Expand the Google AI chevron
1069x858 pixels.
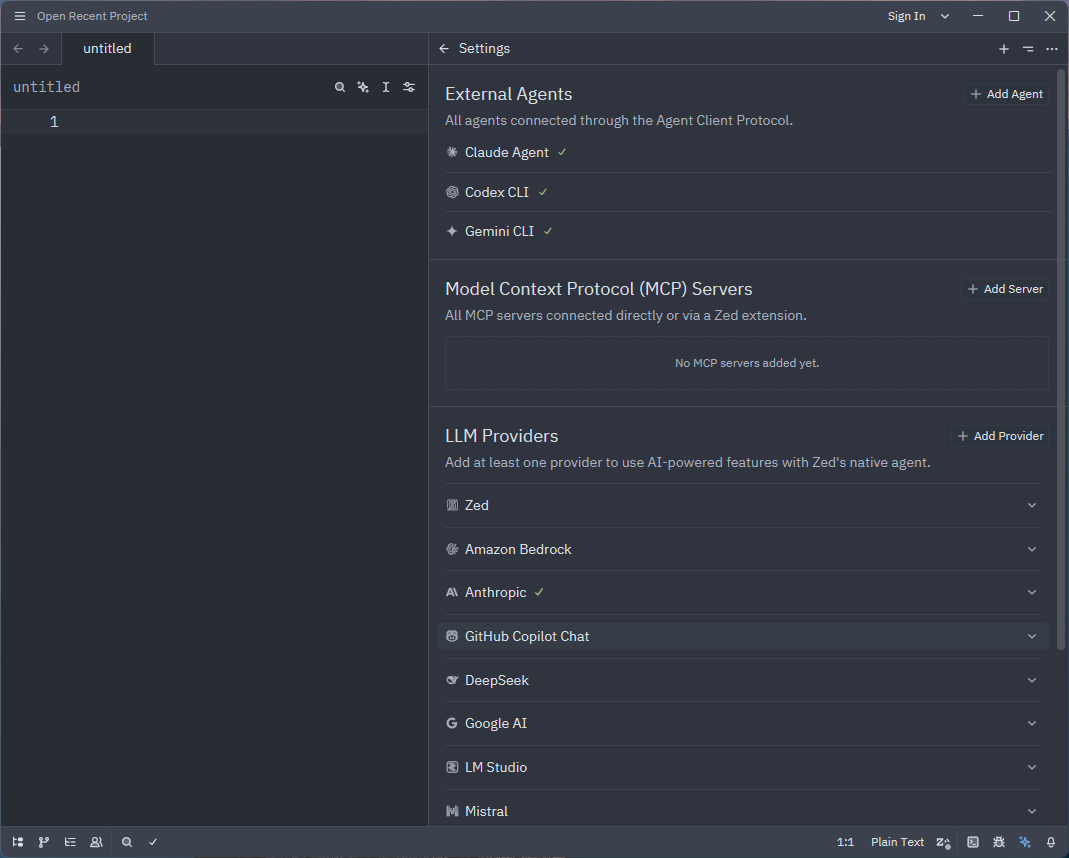(x=1032, y=724)
